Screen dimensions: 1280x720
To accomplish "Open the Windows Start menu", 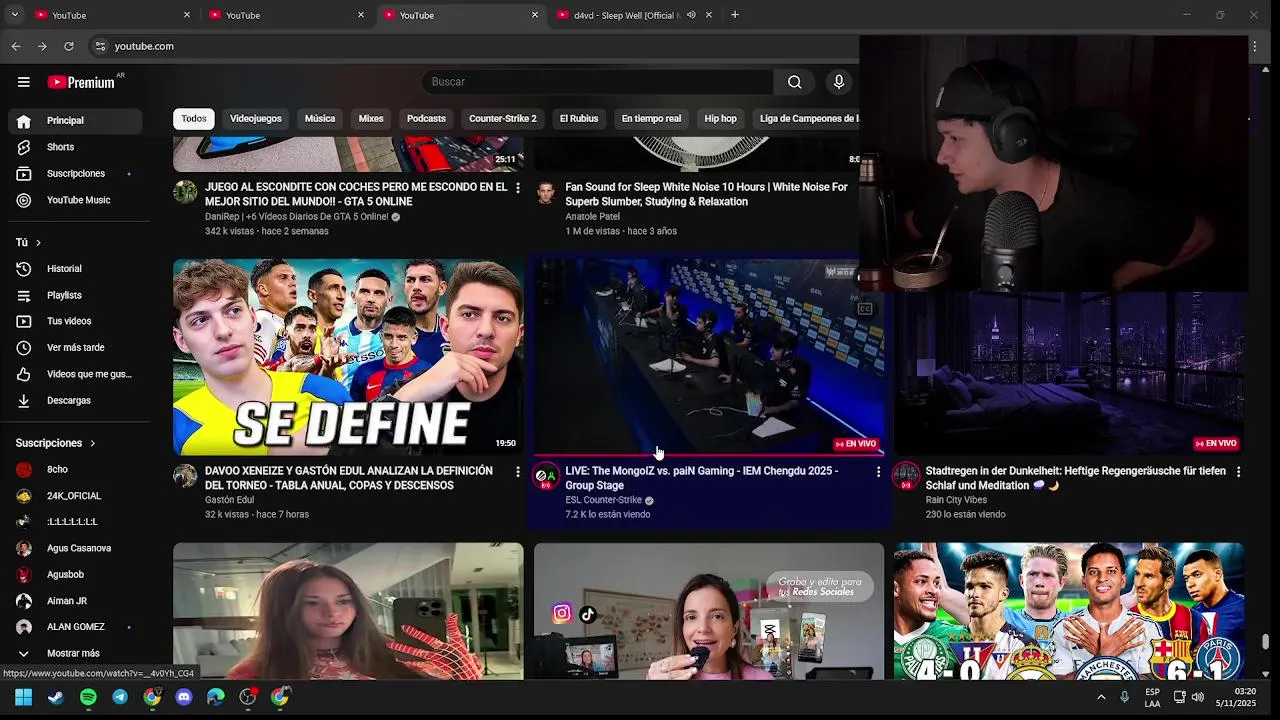I will click(24, 697).
